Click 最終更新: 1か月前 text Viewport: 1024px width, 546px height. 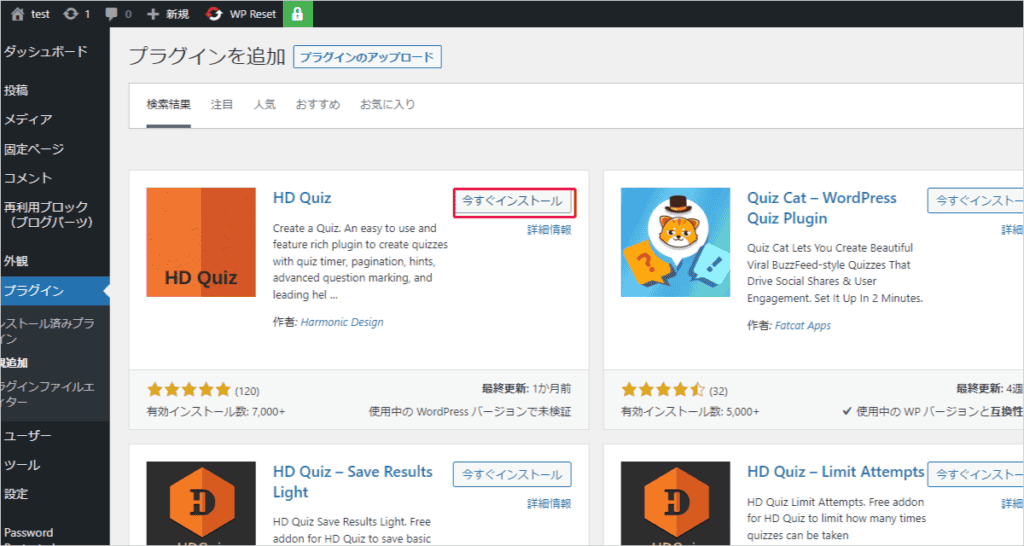pos(526,389)
